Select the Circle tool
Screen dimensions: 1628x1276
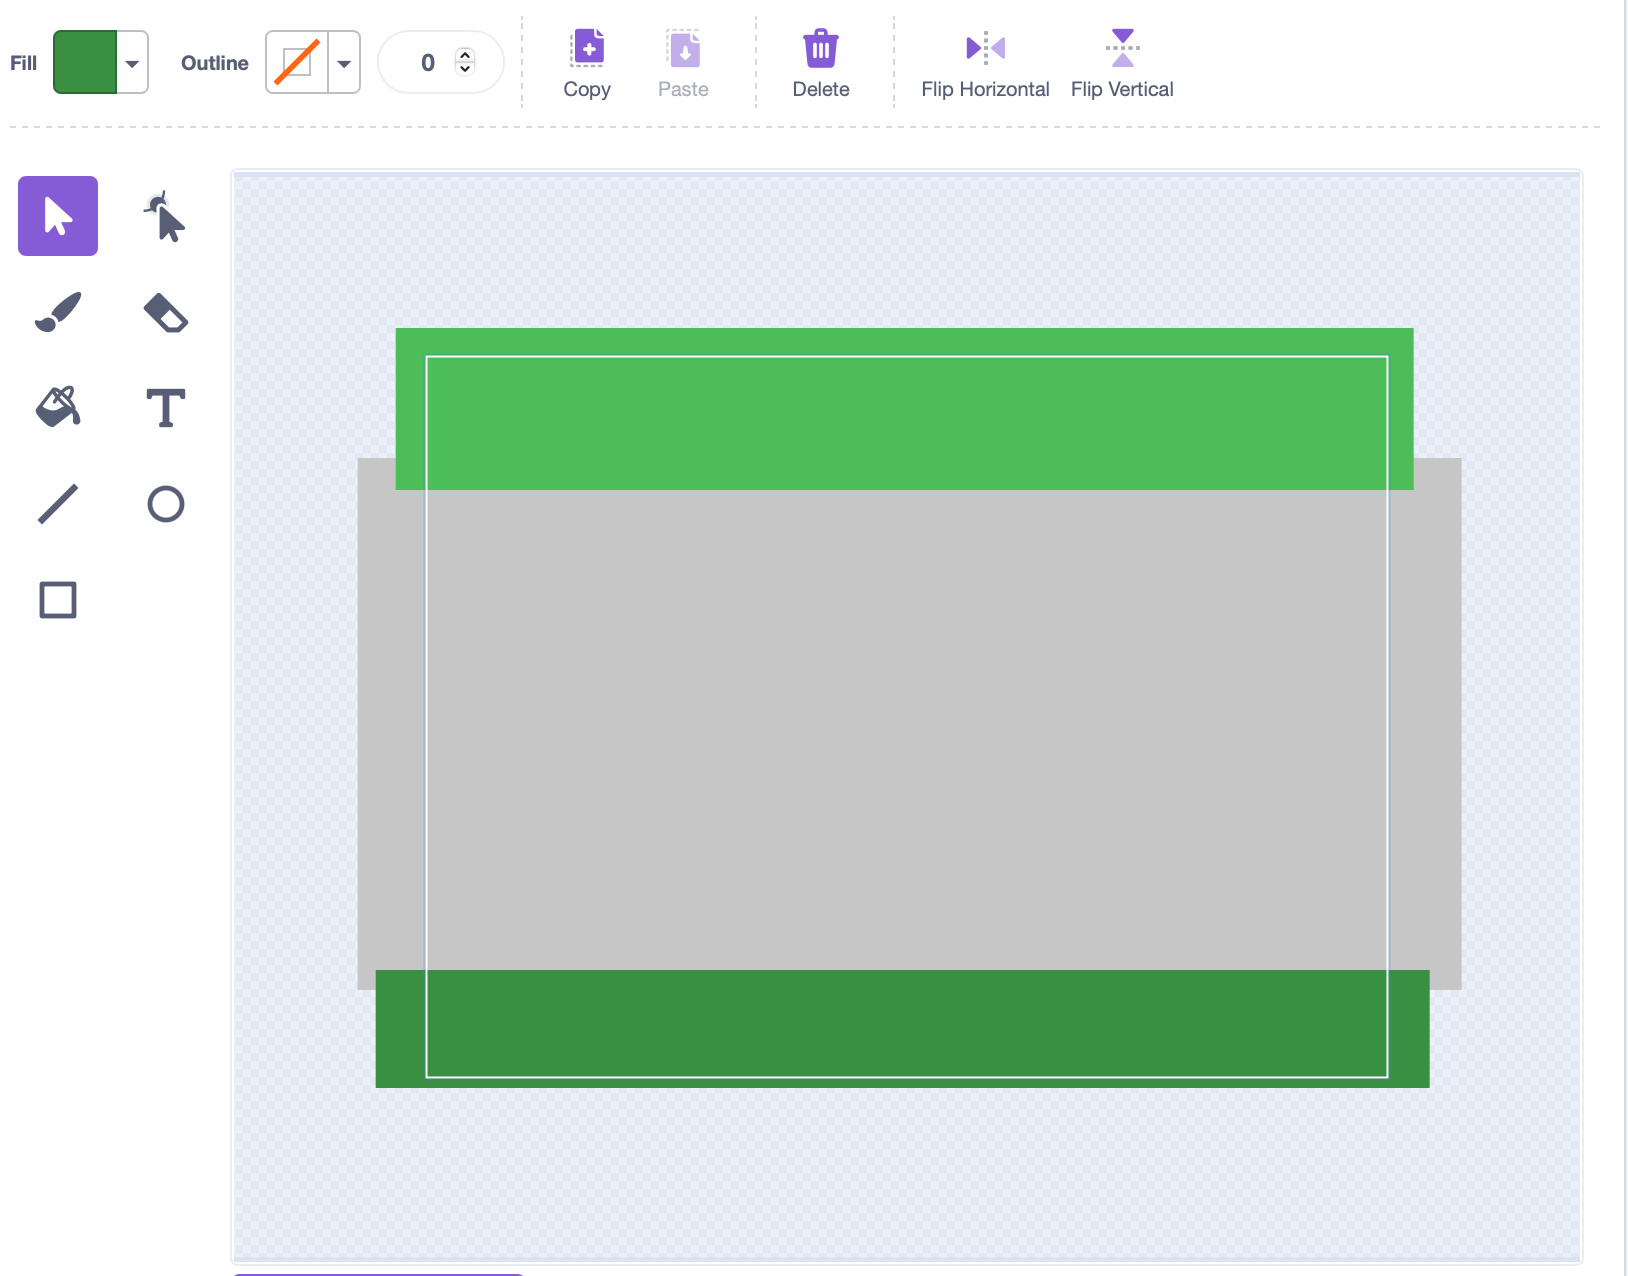pyautogui.click(x=165, y=504)
